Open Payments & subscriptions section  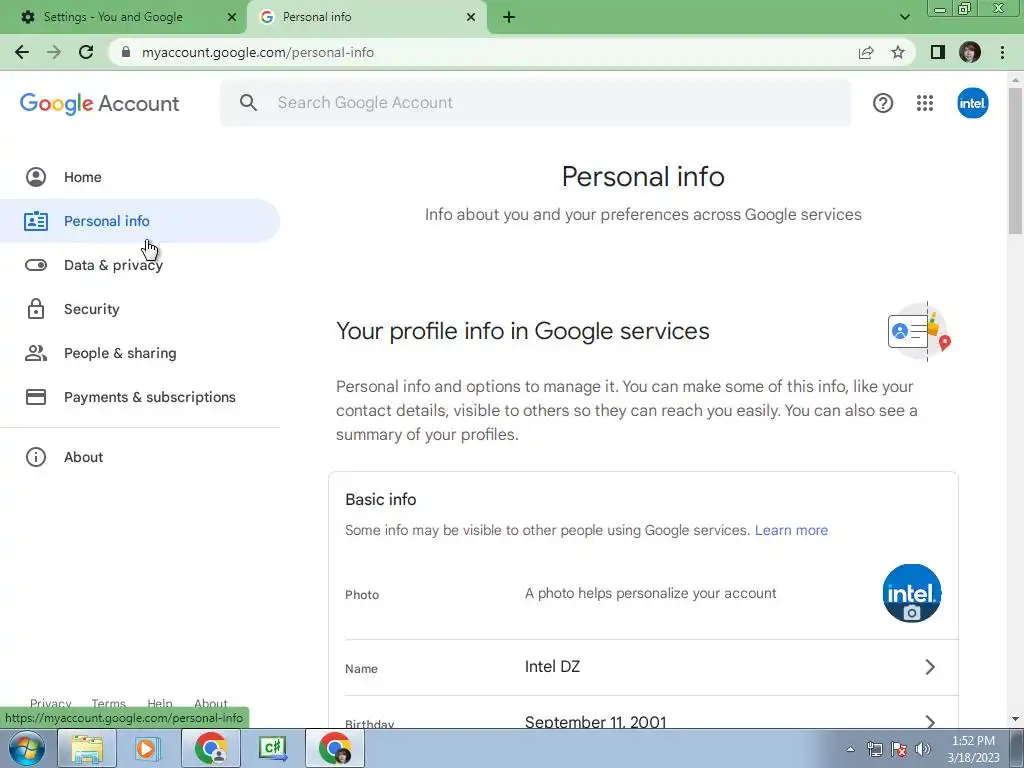click(x=140, y=397)
